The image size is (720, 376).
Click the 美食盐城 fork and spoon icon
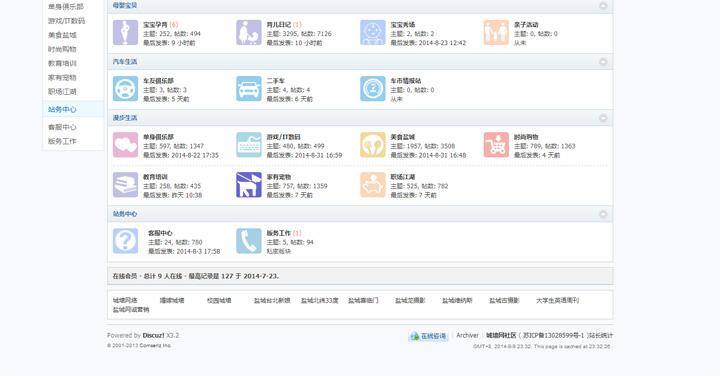tap(372, 145)
